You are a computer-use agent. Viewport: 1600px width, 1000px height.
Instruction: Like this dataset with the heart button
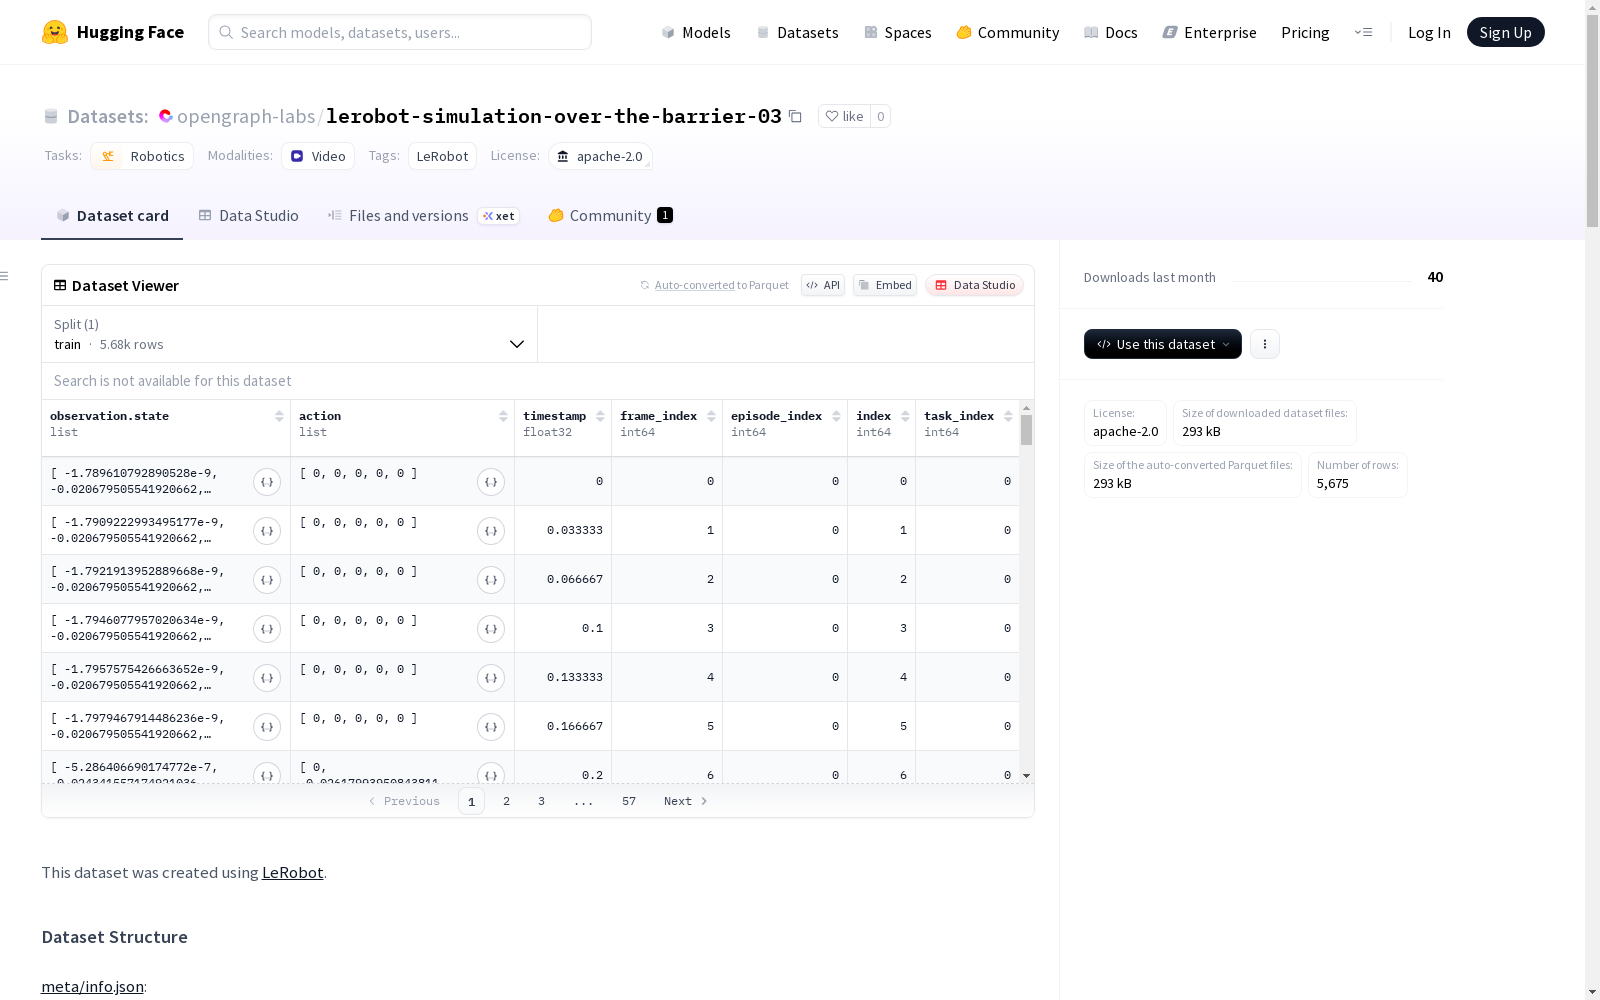tap(844, 116)
